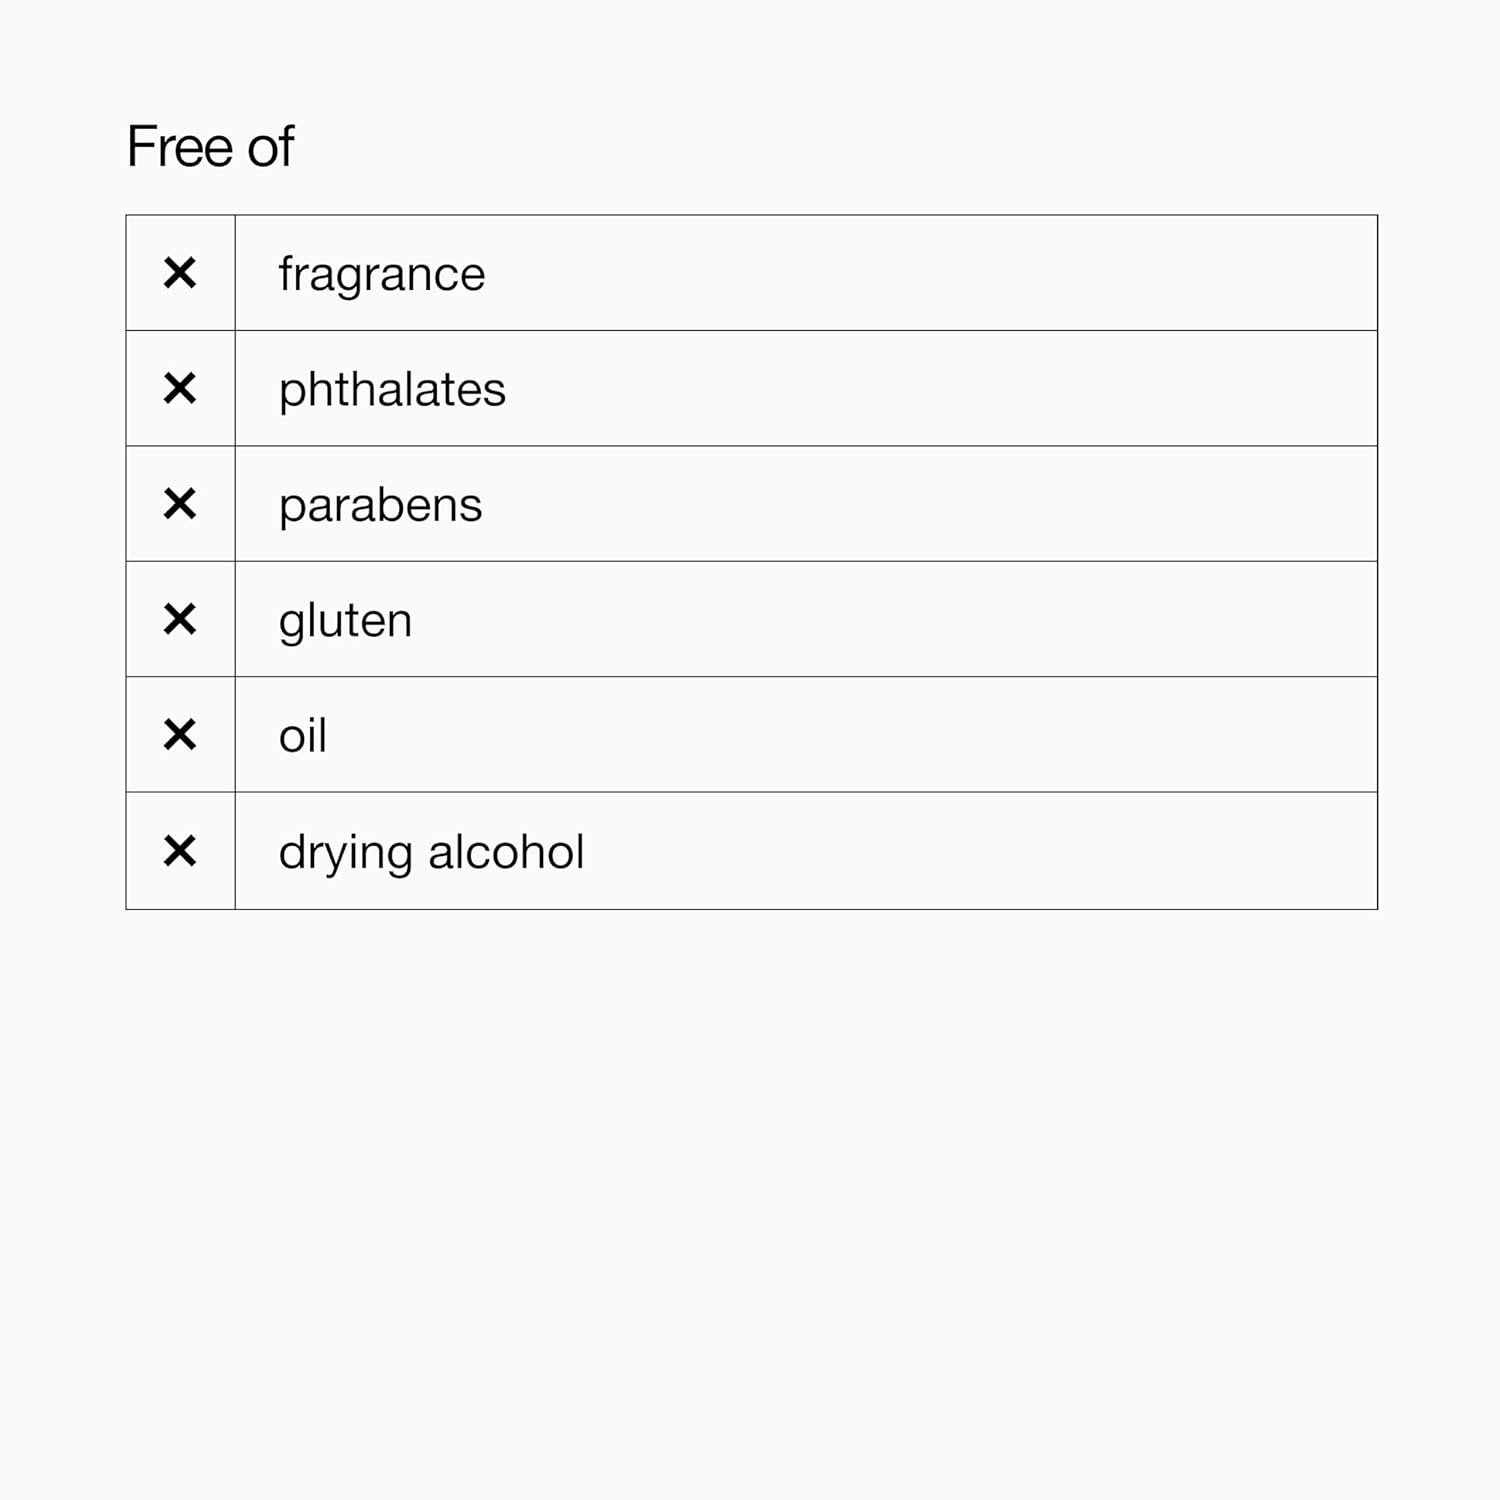The width and height of the screenshot is (1500, 1500).
Task: Click the X icon beside gluten
Action: click(x=180, y=620)
